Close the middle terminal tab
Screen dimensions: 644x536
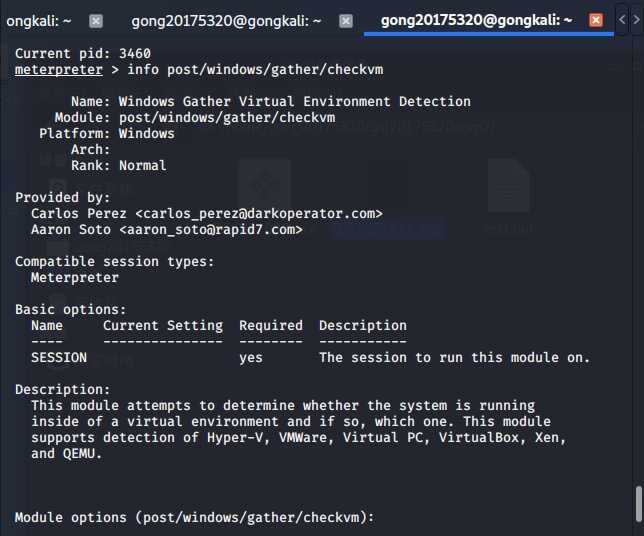(x=345, y=20)
